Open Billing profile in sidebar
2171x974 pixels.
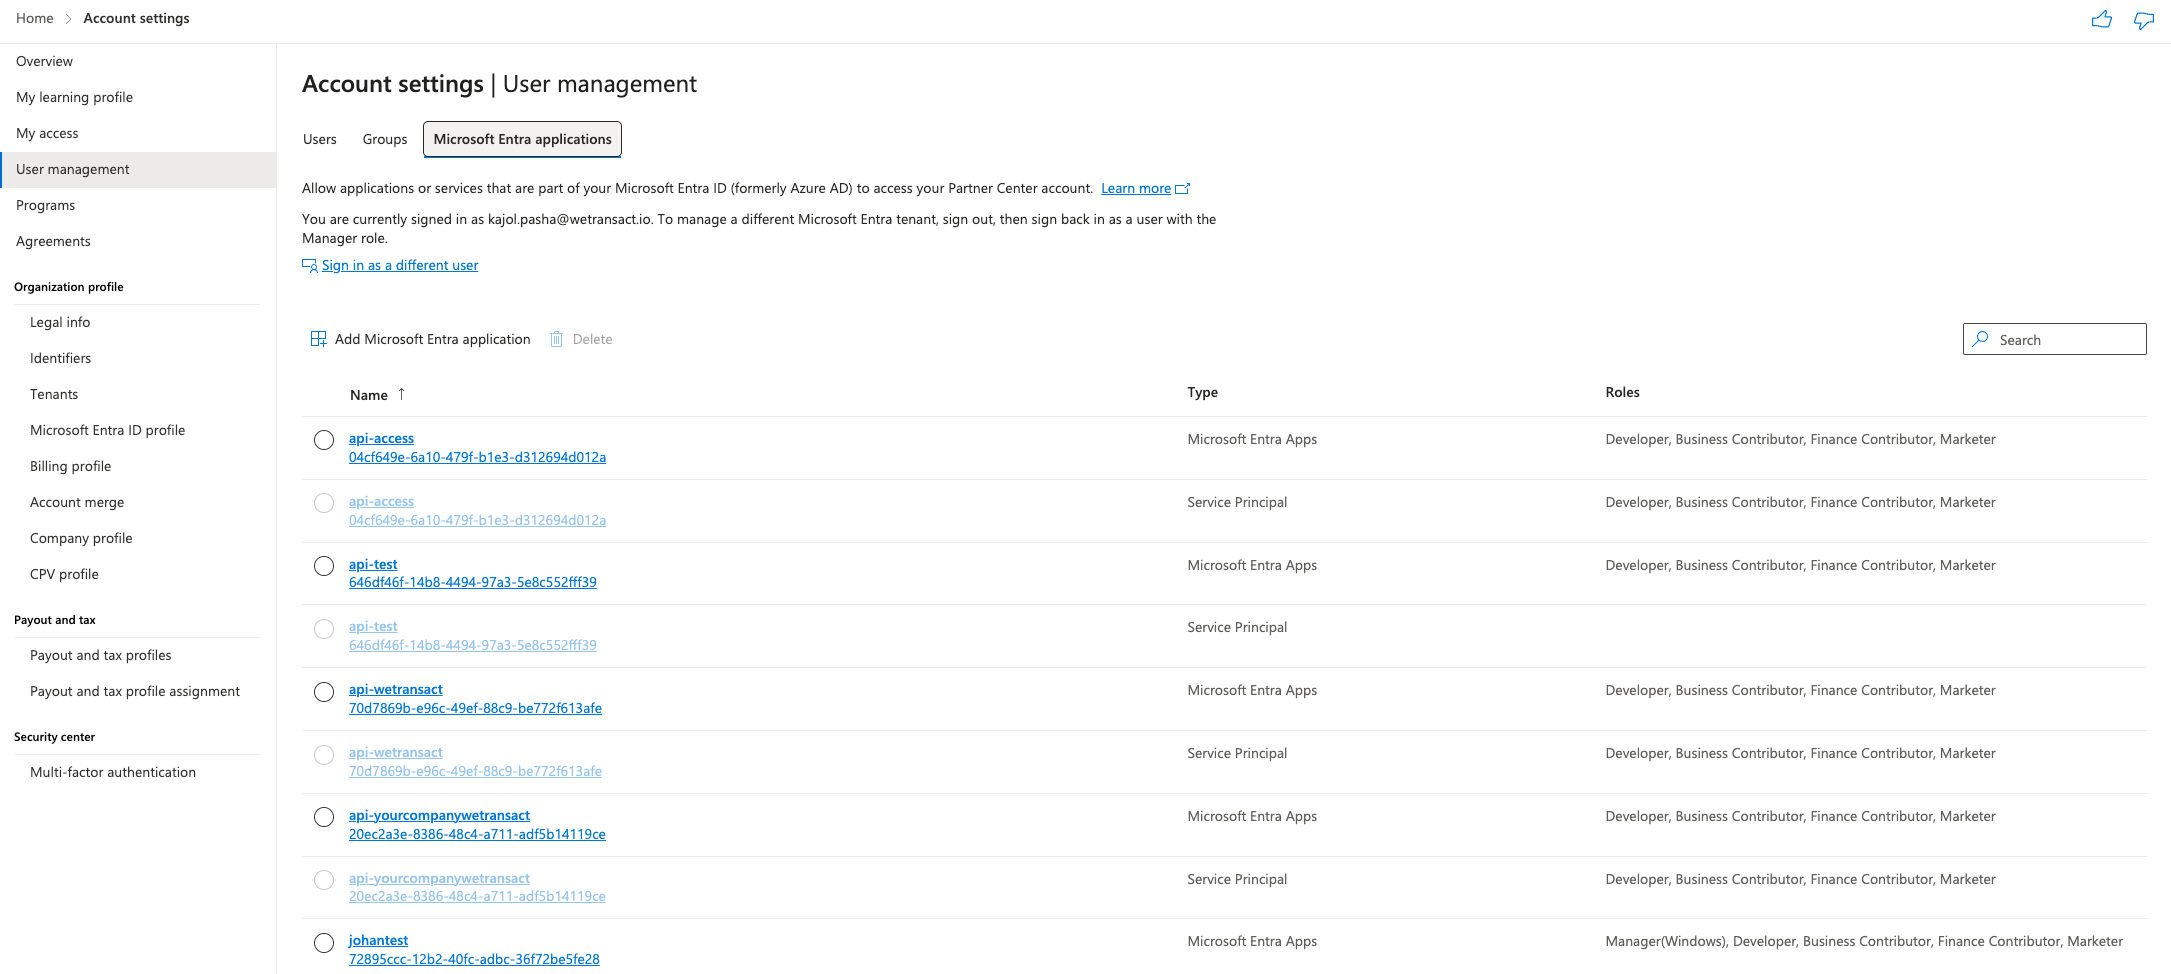pos(70,466)
